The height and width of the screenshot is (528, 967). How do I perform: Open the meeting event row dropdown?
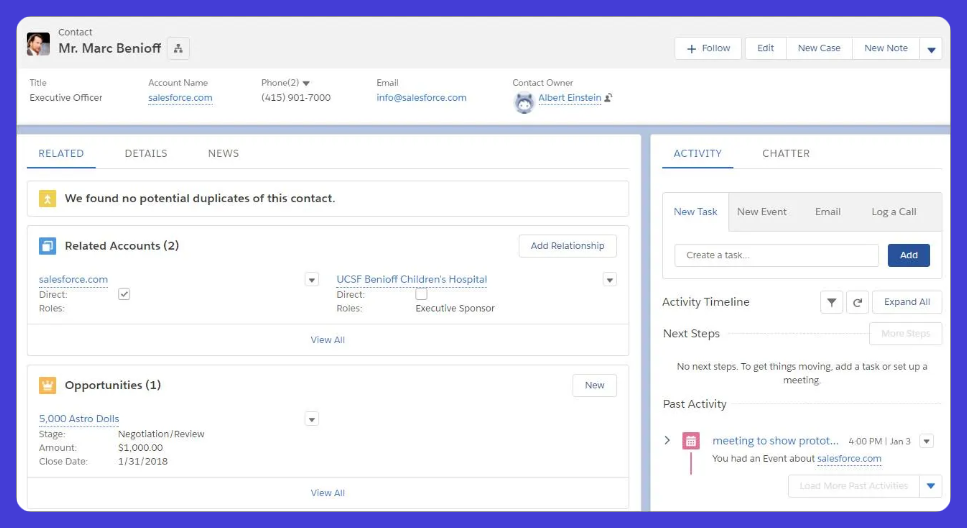926,441
